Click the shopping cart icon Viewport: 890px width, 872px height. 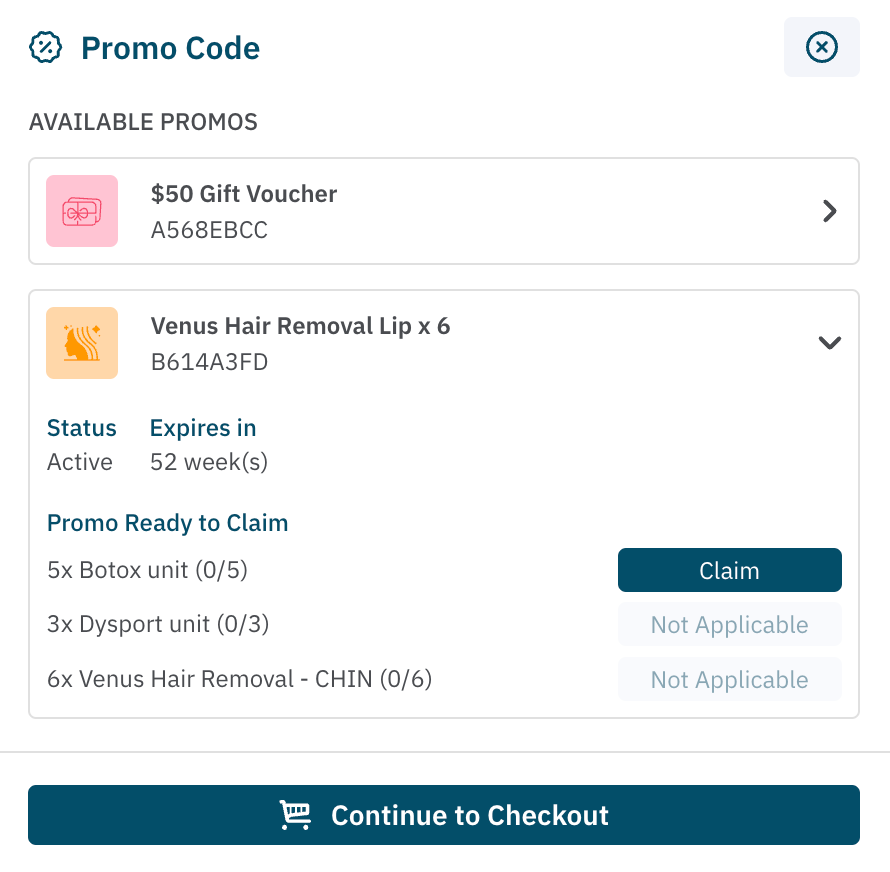295,815
